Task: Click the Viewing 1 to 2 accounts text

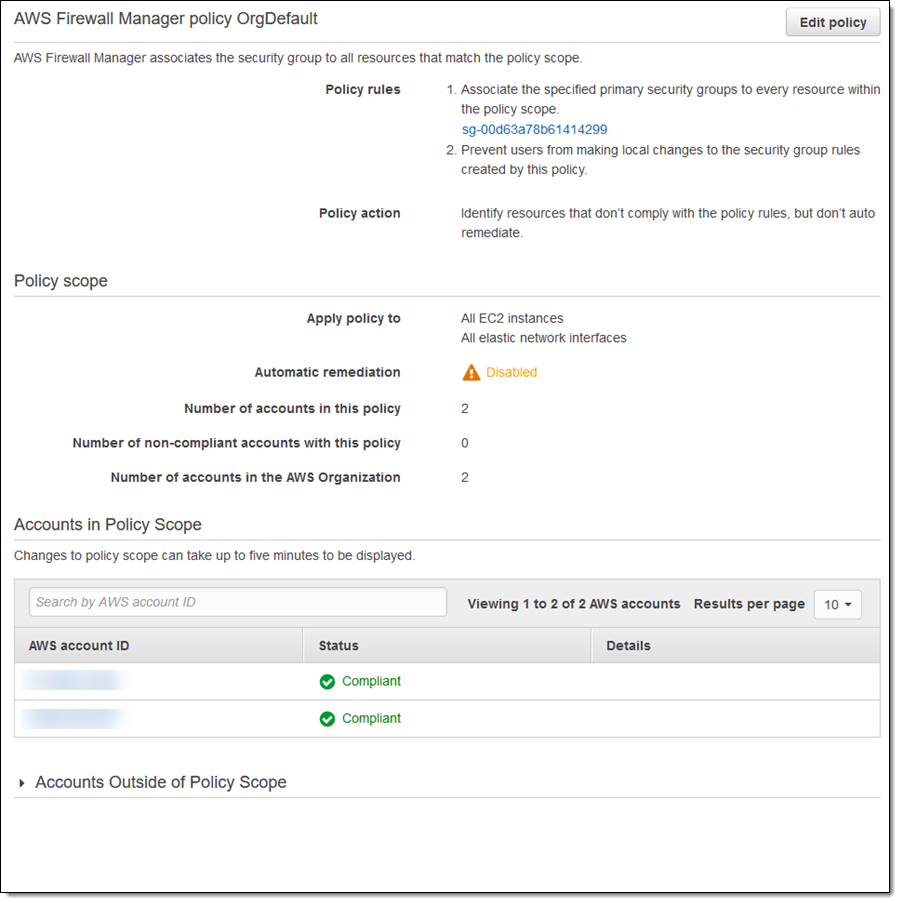Action: point(573,604)
